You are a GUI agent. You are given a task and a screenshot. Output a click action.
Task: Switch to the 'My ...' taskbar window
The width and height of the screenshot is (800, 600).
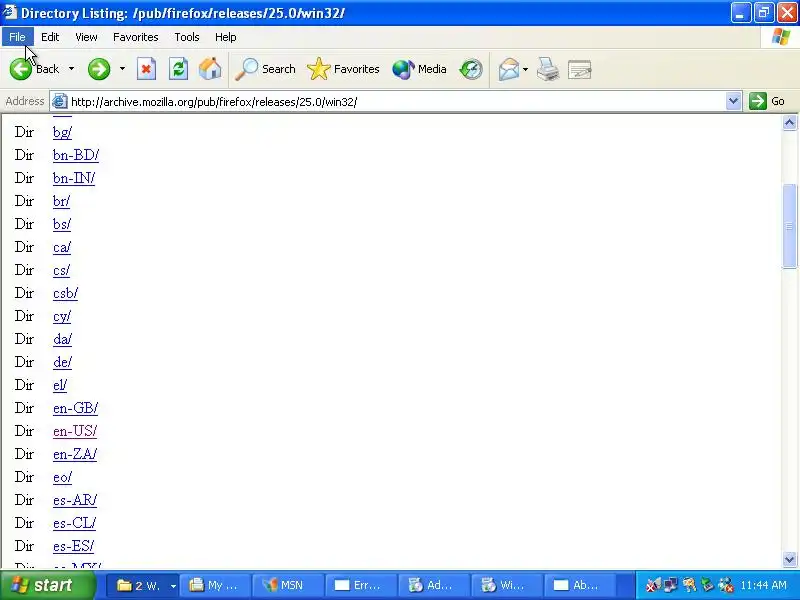(214, 585)
